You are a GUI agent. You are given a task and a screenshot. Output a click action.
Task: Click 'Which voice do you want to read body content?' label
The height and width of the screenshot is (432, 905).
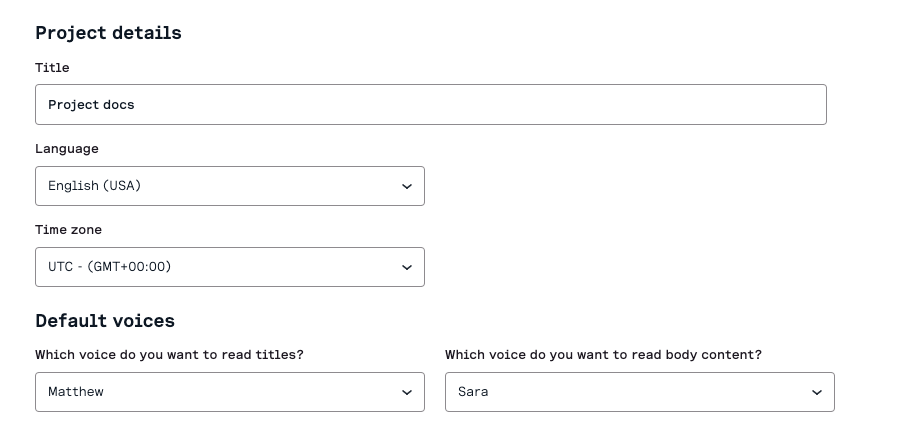[x=603, y=355]
